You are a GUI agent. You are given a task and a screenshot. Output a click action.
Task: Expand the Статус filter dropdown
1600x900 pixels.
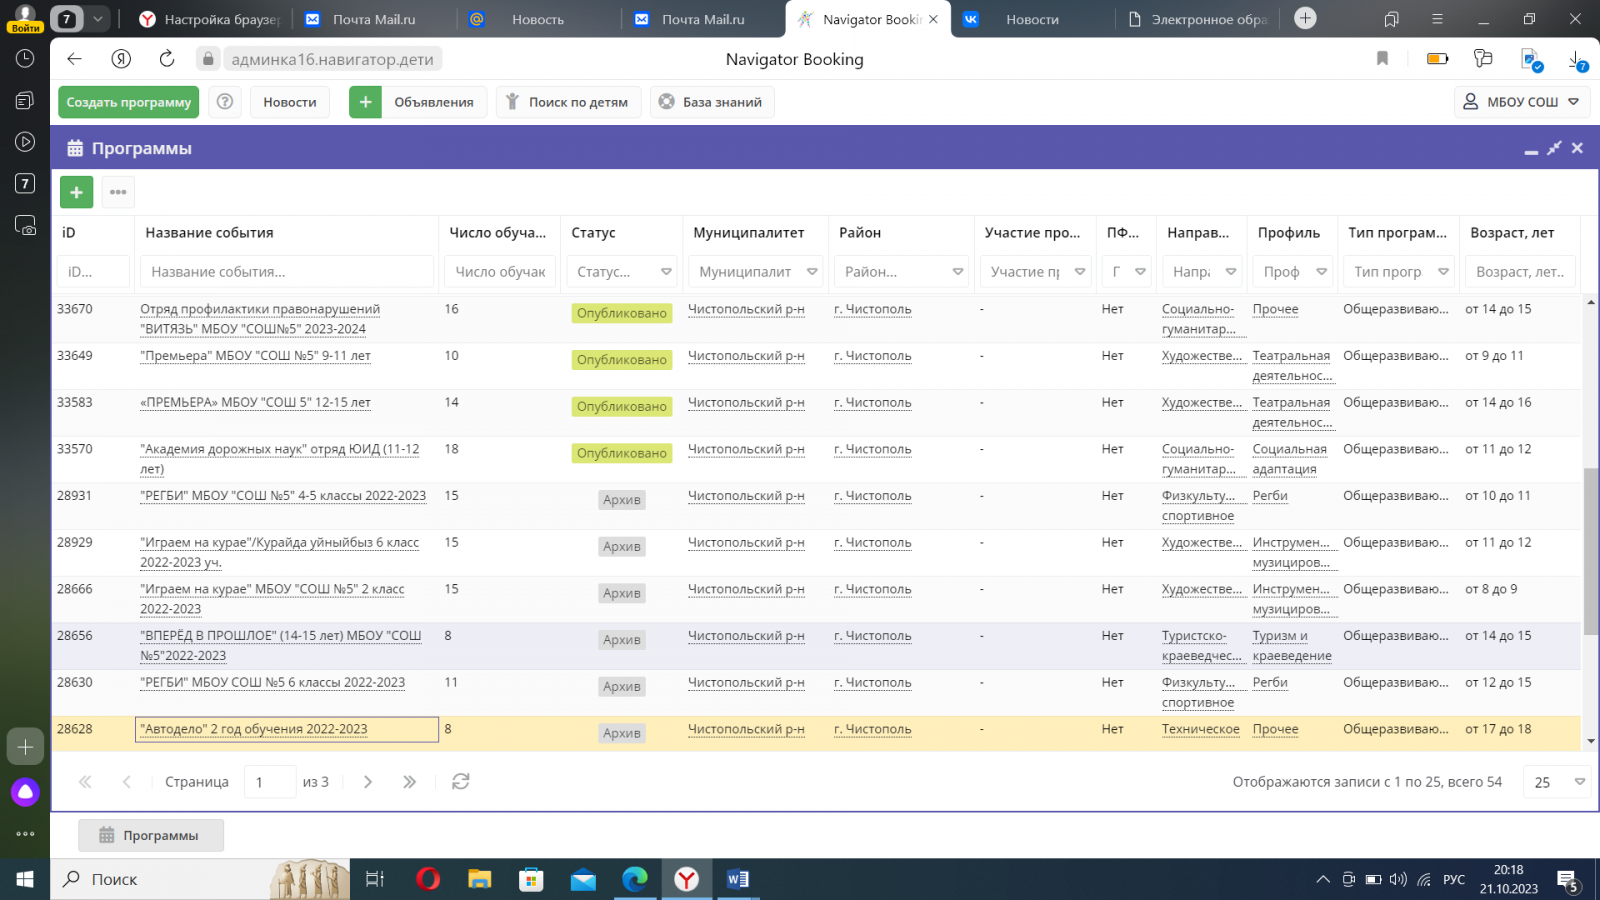(666, 272)
